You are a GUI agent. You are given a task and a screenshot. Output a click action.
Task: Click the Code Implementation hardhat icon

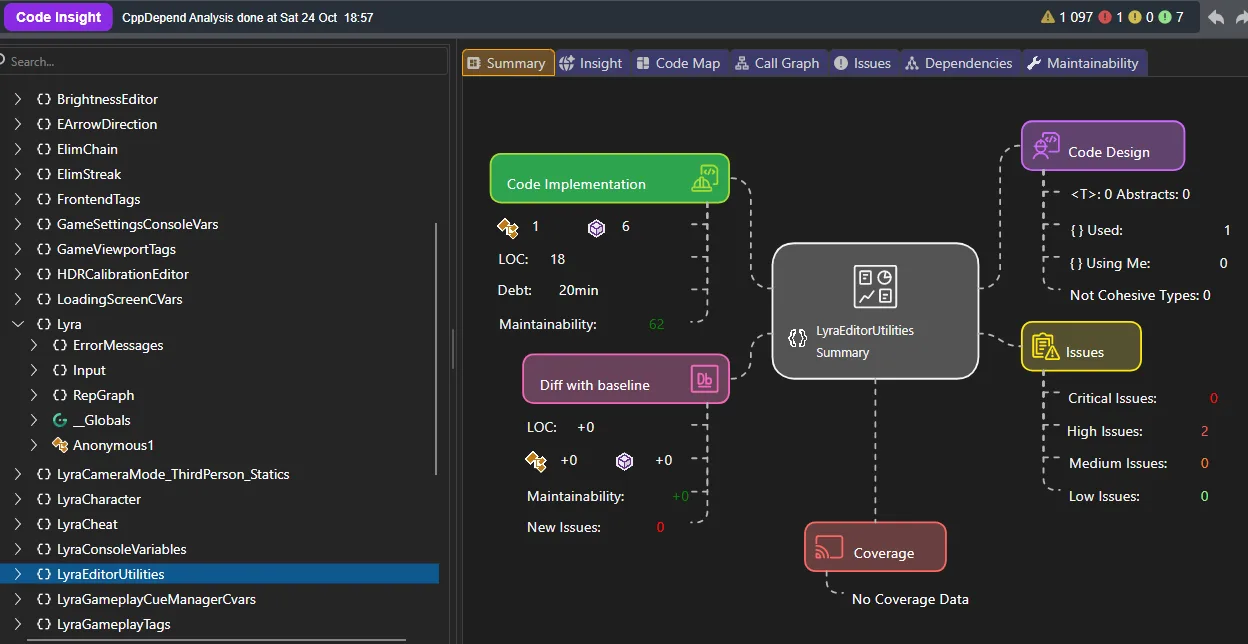pos(704,178)
